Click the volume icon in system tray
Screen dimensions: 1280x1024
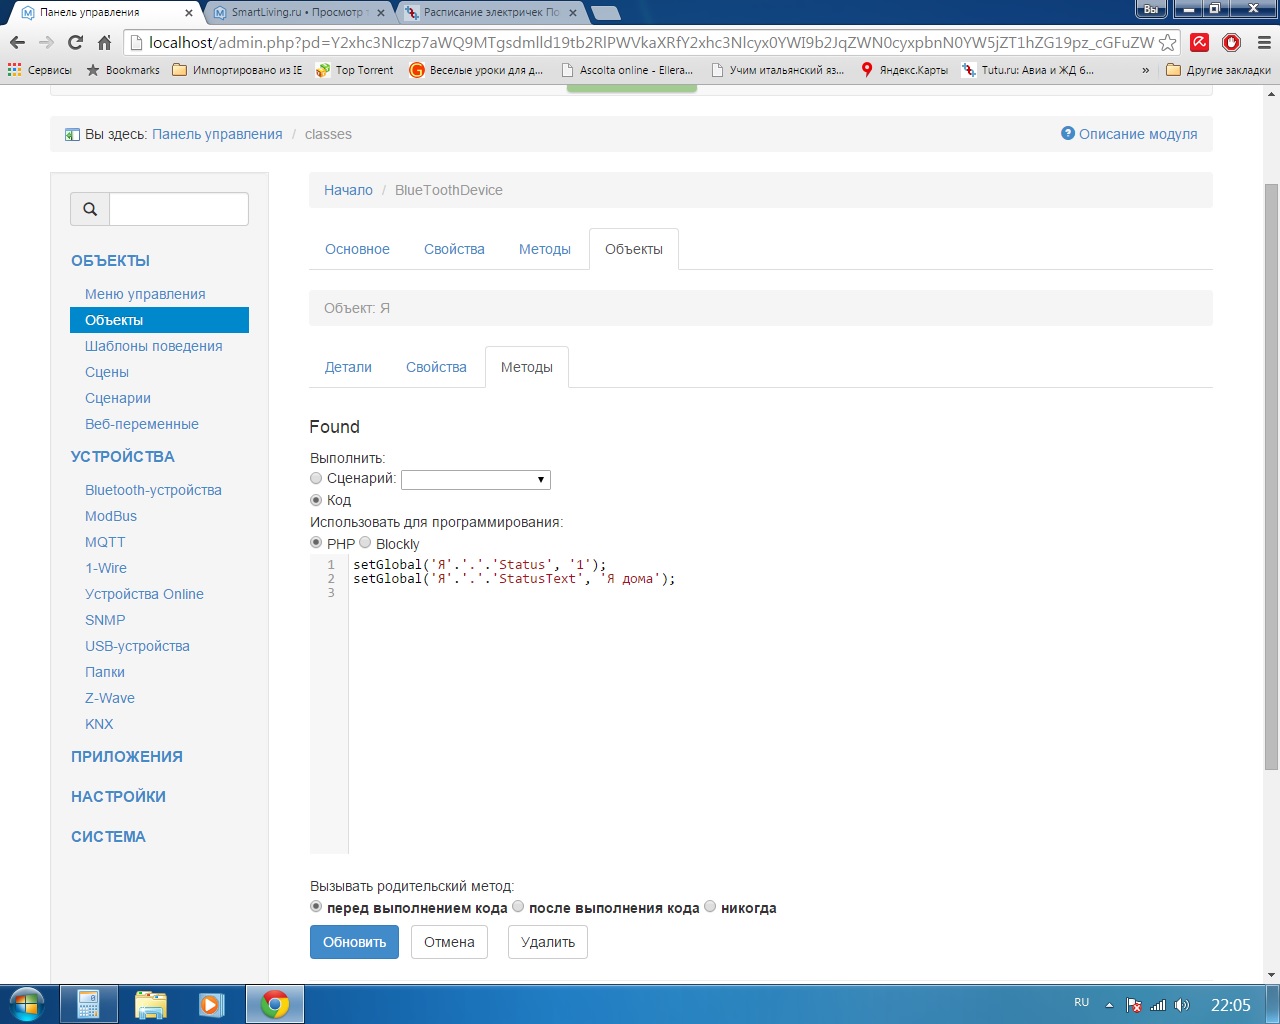tap(1182, 1005)
